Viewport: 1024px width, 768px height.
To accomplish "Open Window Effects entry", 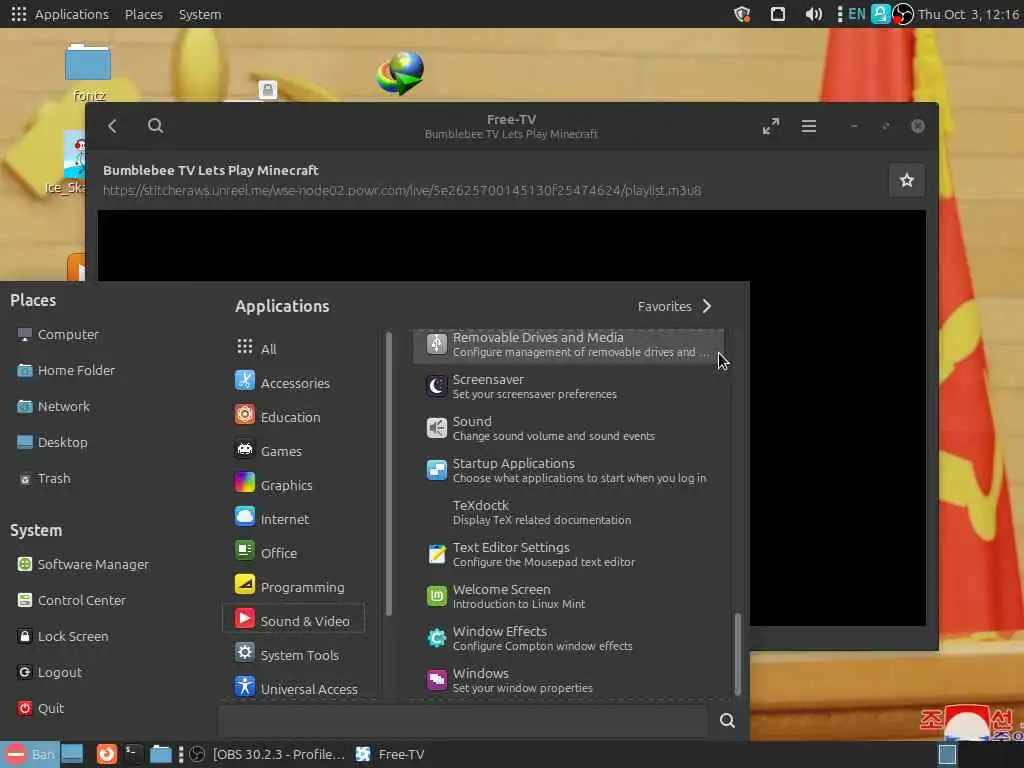I will click(568, 638).
